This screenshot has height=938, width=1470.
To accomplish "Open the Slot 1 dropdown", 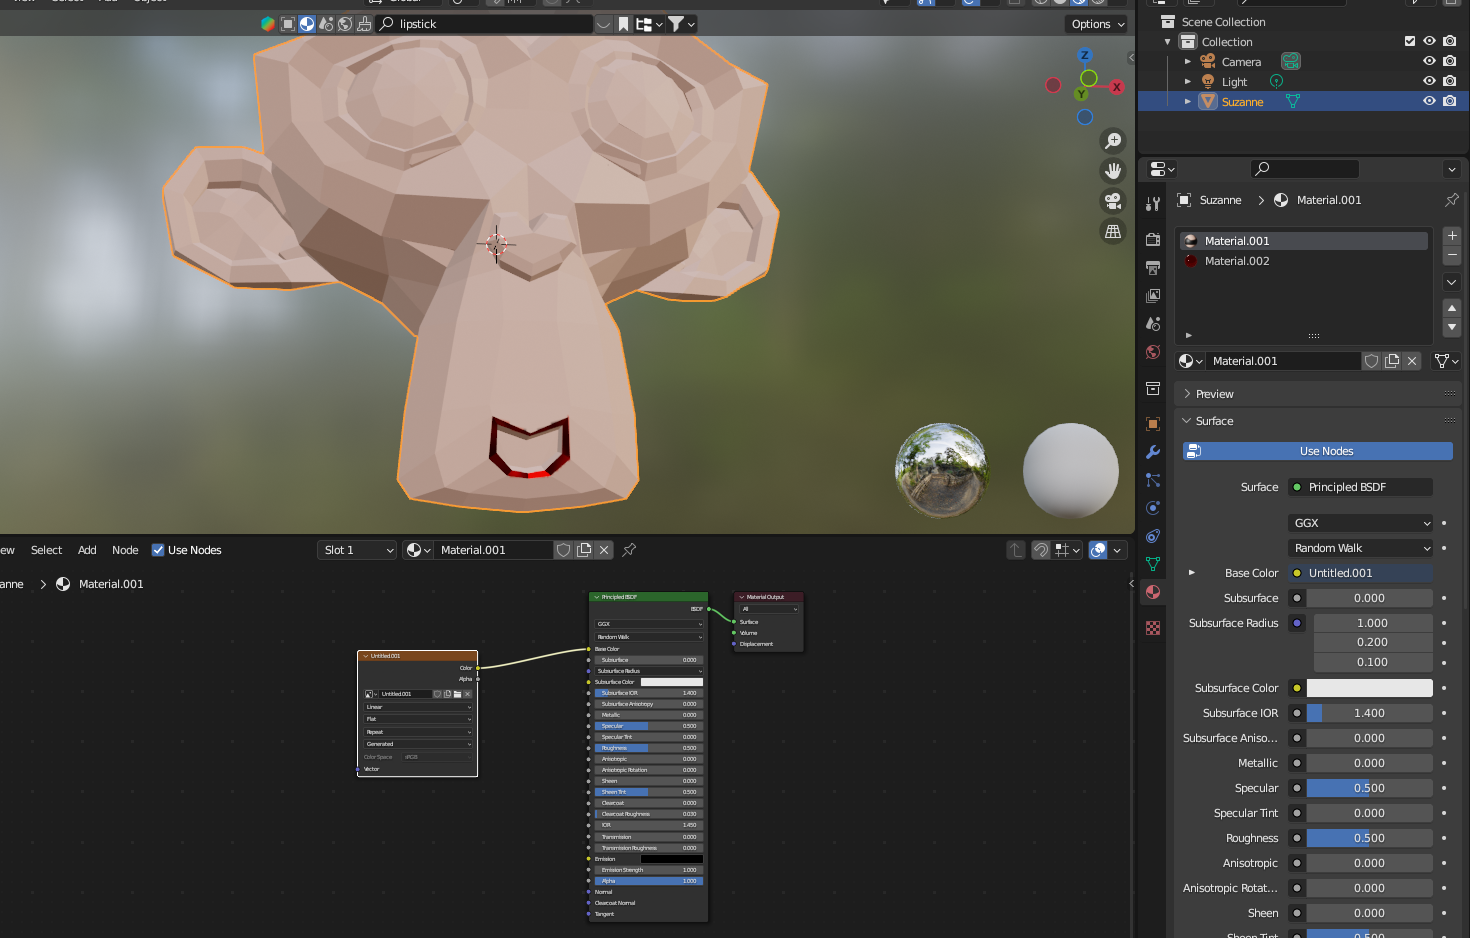I will click(x=358, y=550).
